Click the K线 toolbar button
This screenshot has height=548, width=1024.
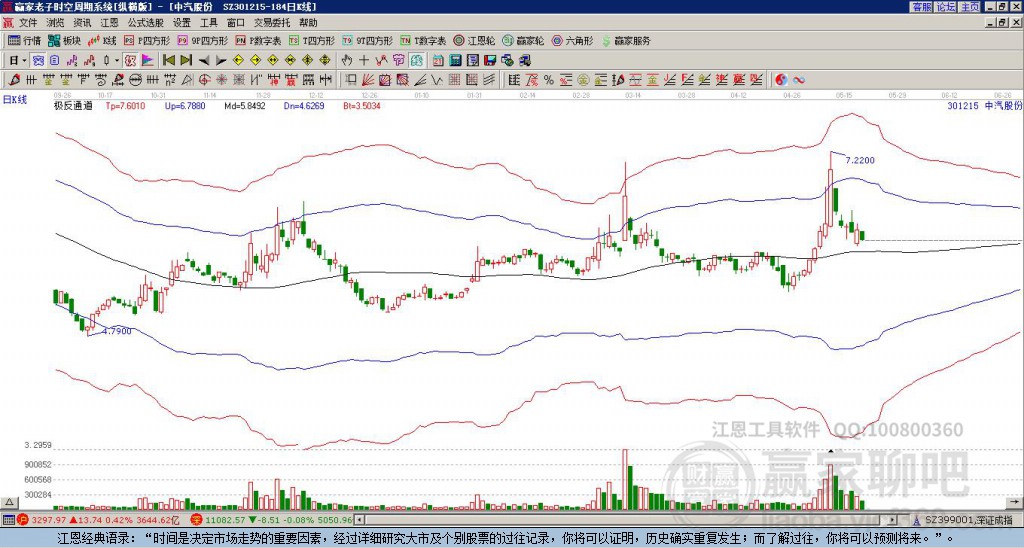[x=103, y=40]
